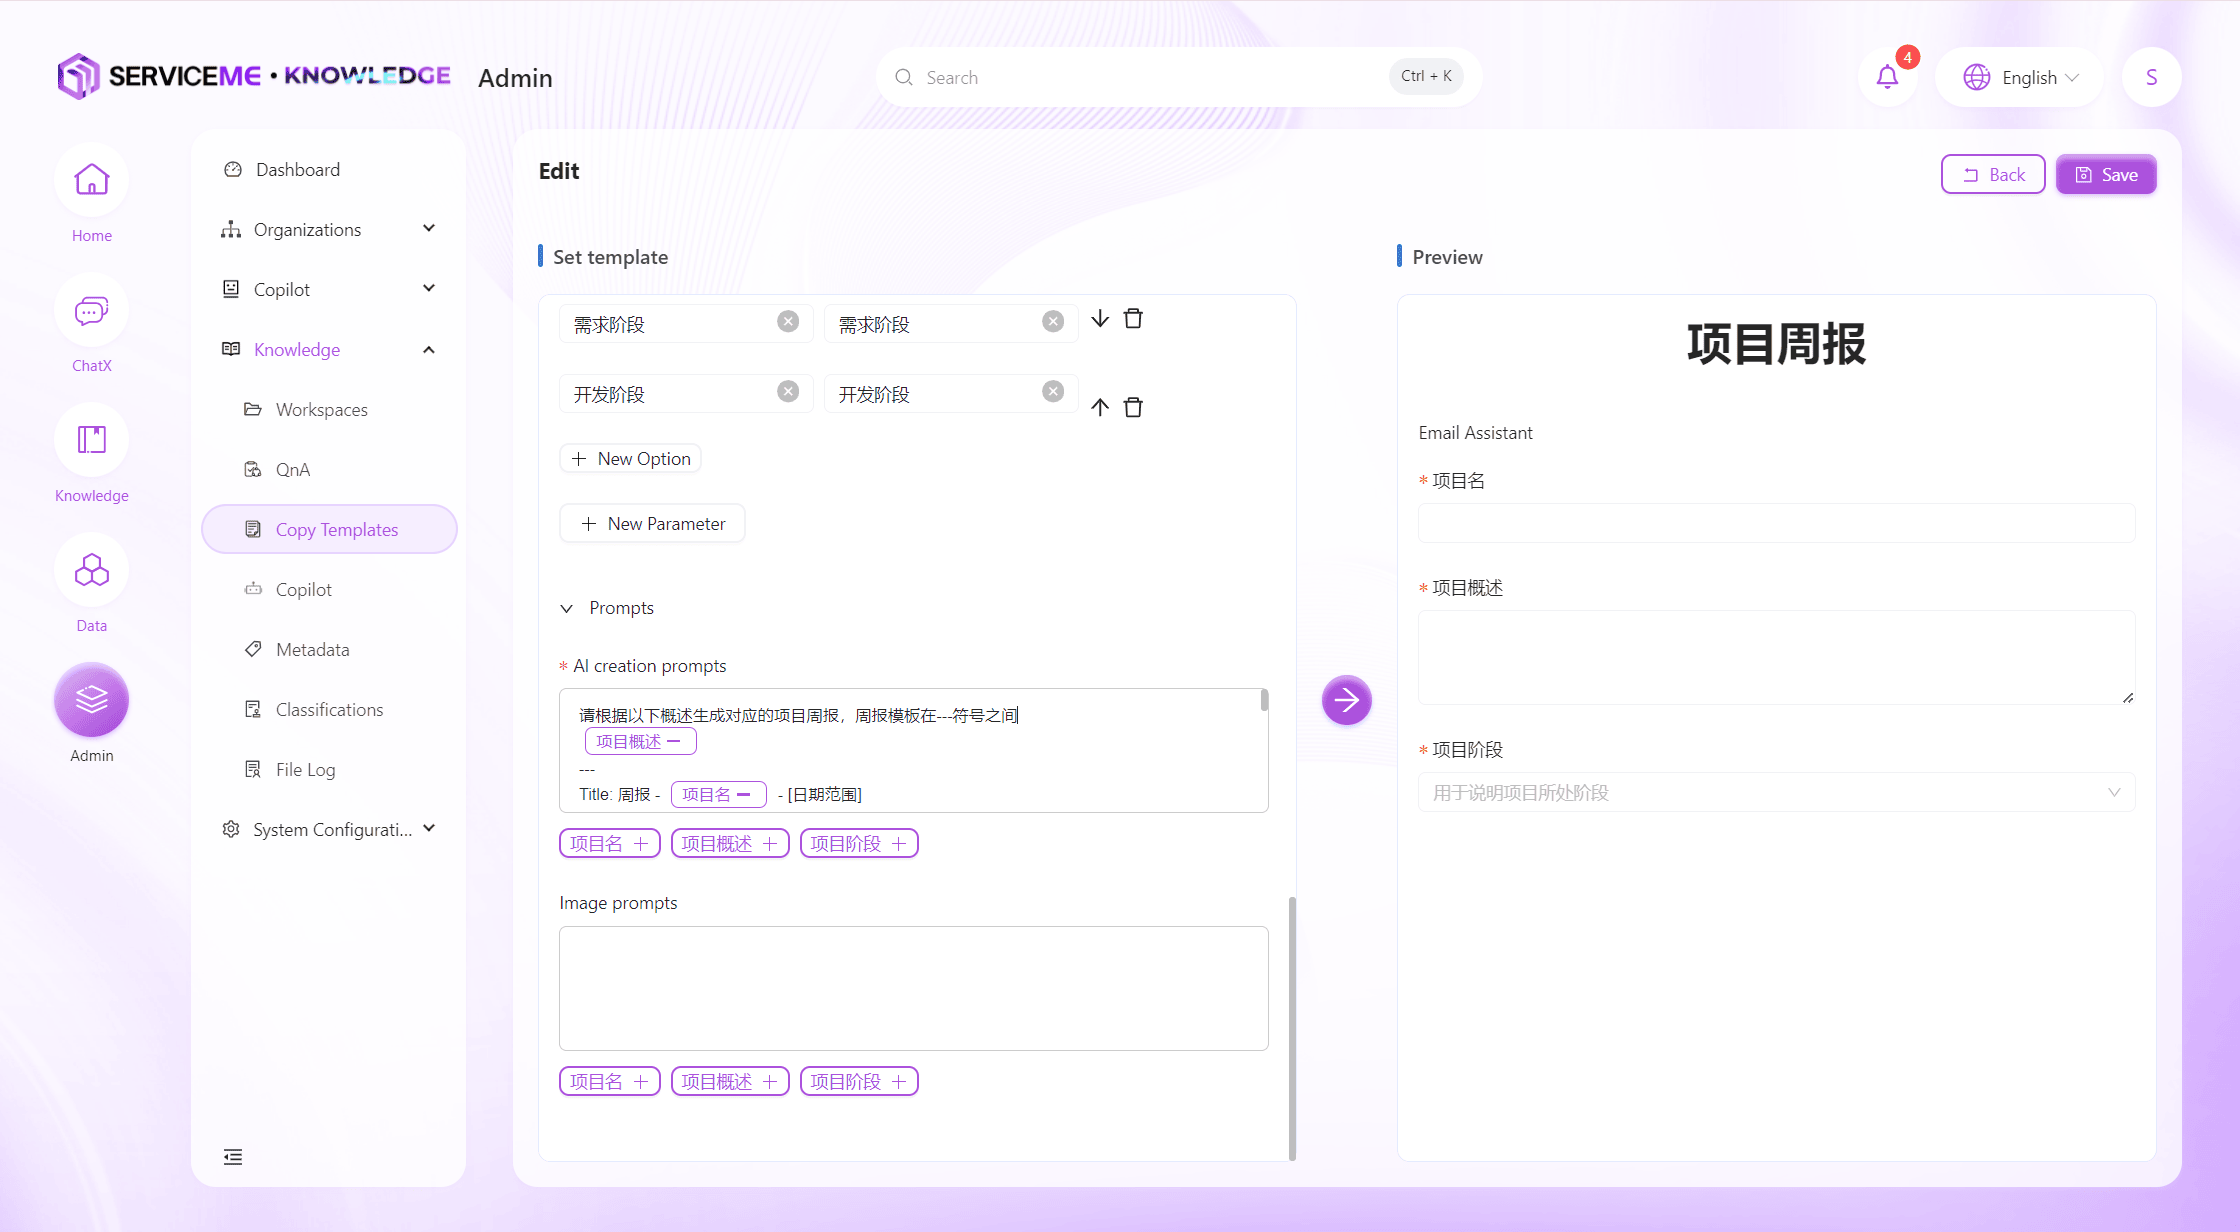Select the Metadata menu item
The height and width of the screenshot is (1232, 2240).
tap(312, 649)
